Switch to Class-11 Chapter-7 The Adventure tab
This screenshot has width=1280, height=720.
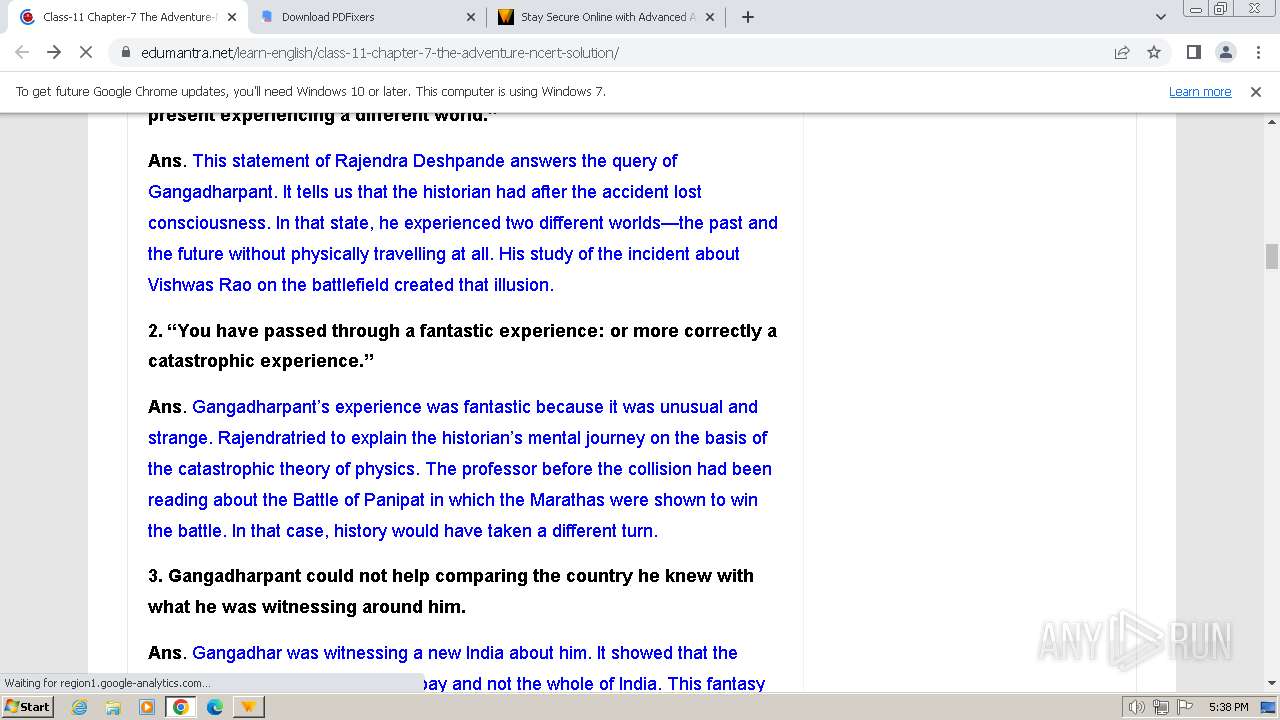(x=127, y=17)
